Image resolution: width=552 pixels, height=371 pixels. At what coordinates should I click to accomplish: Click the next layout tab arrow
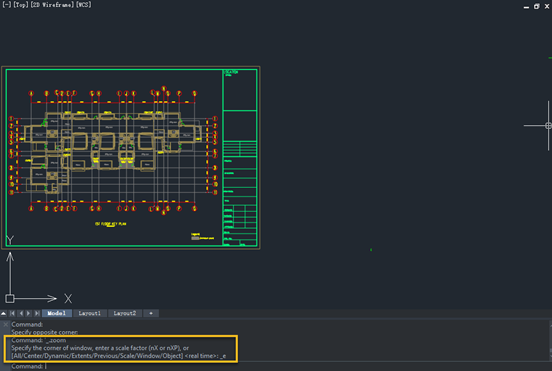(29, 313)
